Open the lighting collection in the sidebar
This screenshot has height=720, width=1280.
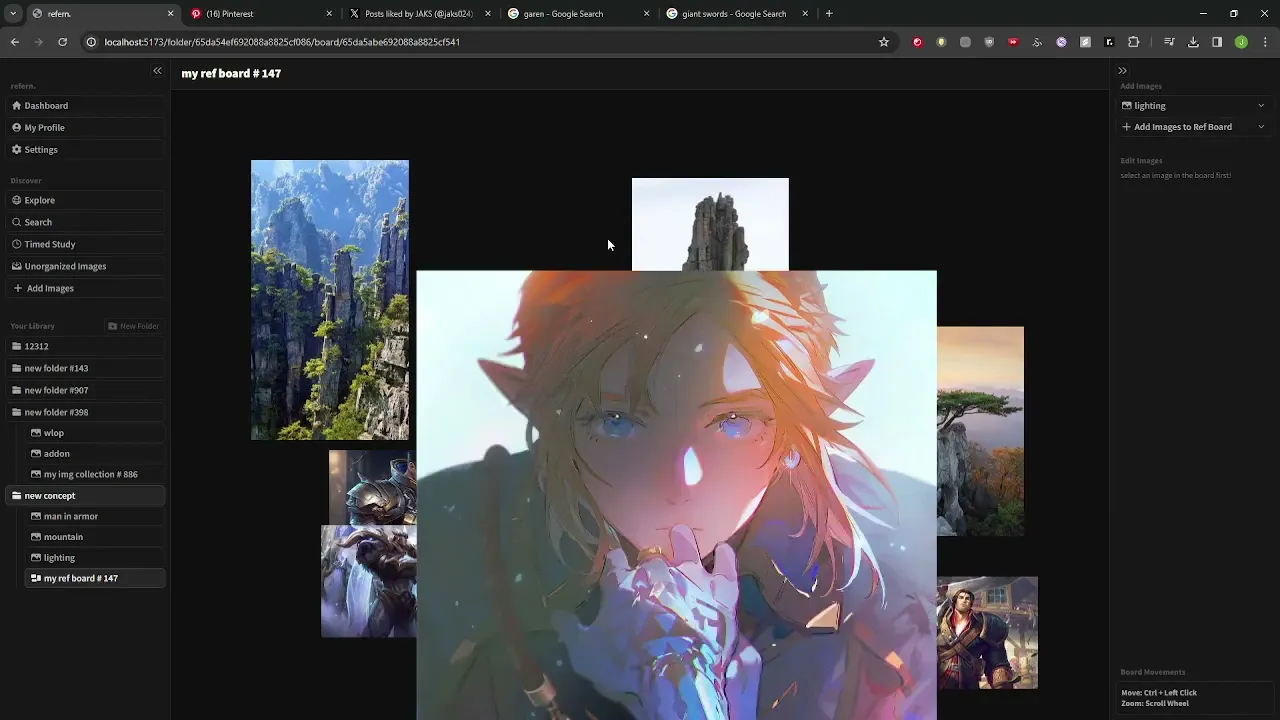(95, 558)
